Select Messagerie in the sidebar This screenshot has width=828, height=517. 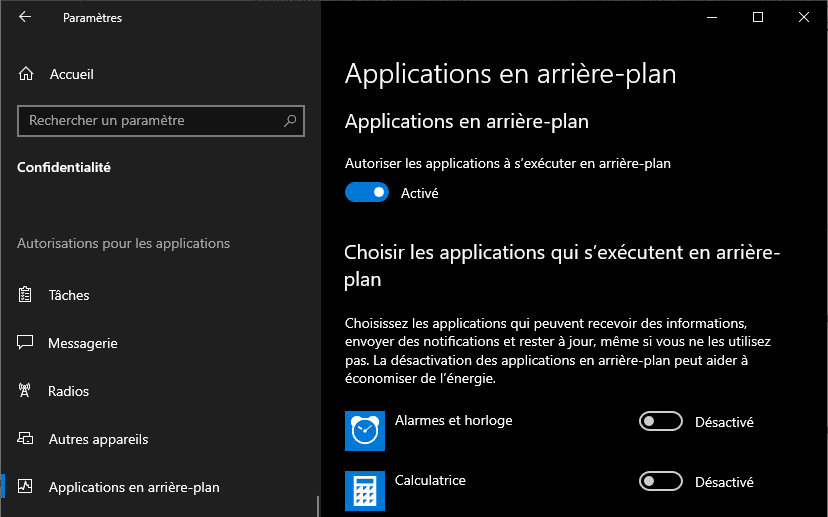(83, 343)
